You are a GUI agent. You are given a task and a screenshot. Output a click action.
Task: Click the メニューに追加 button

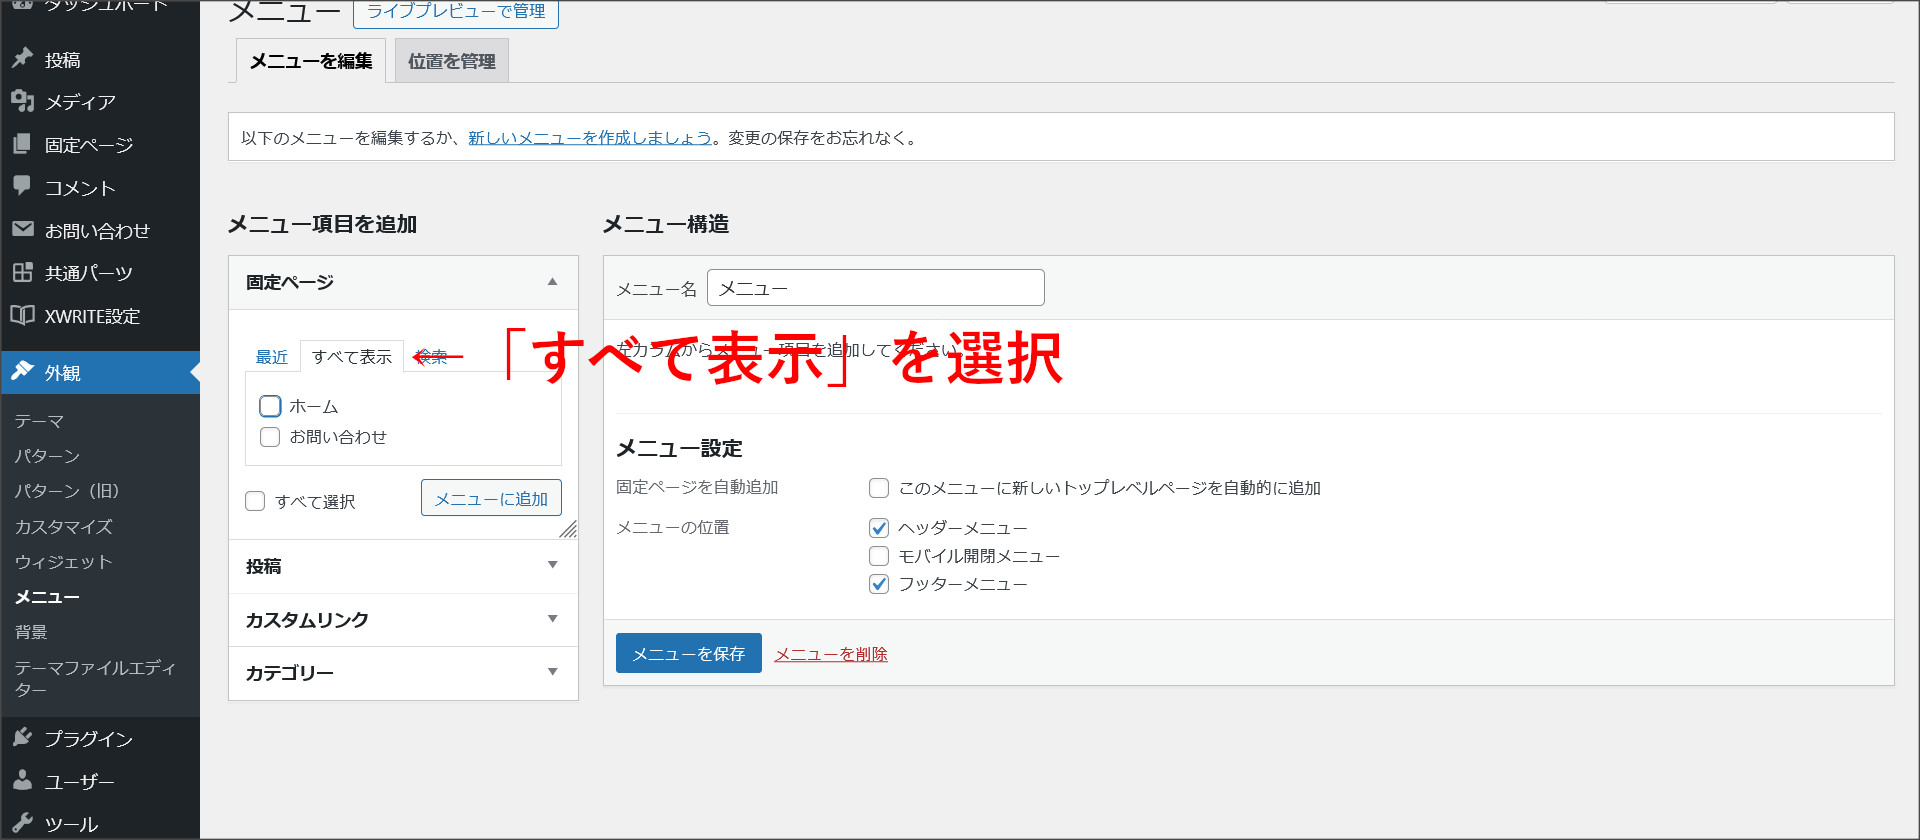[491, 498]
